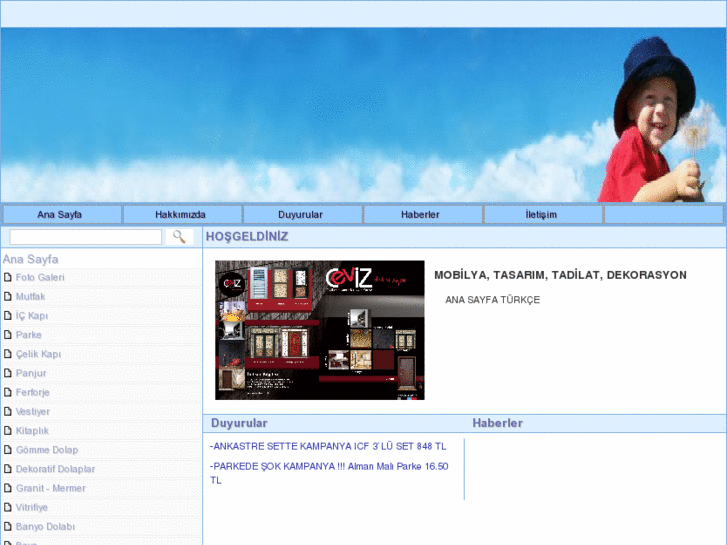Open the Çelik Kapı category link
The width and height of the screenshot is (727, 545).
(x=38, y=354)
